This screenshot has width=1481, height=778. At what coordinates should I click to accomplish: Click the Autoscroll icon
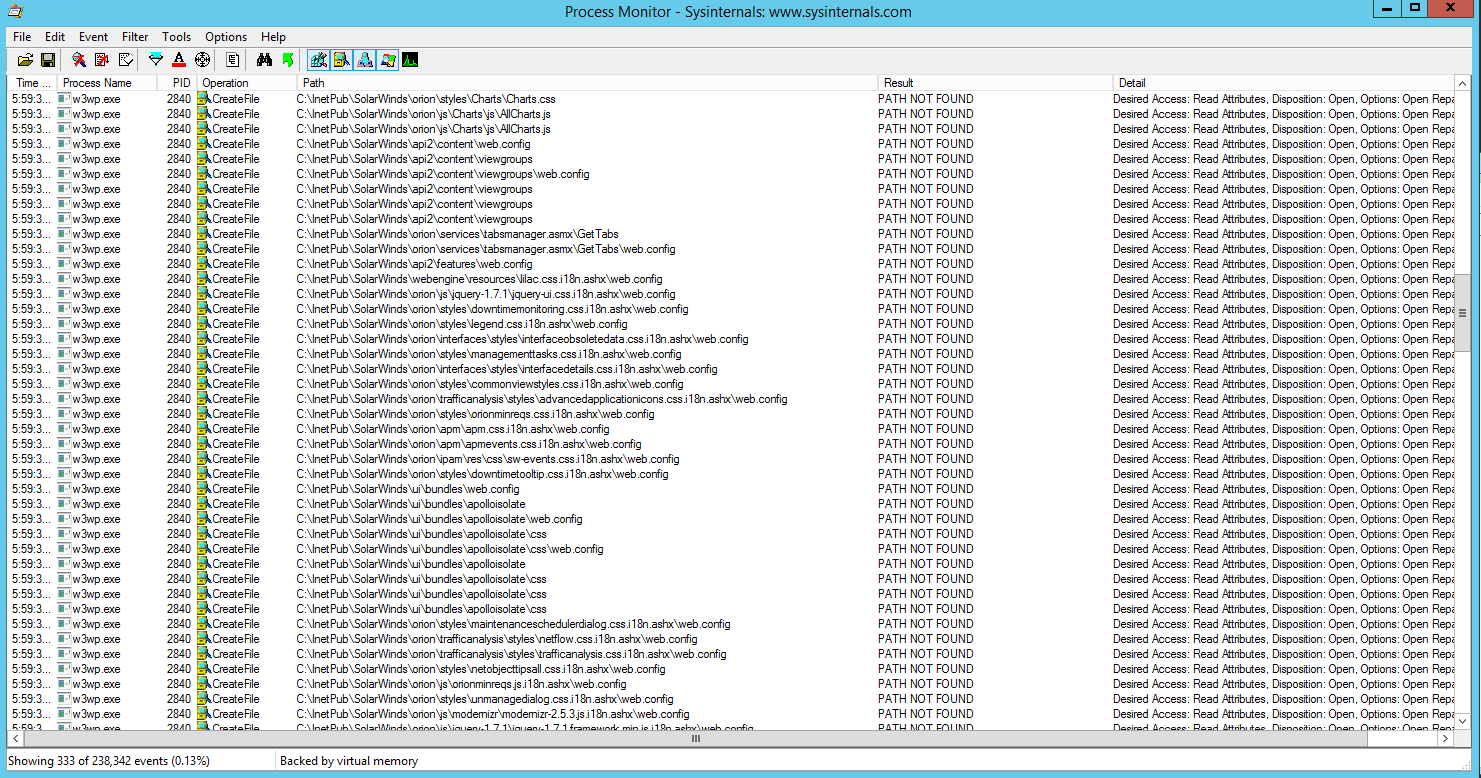(101, 59)
